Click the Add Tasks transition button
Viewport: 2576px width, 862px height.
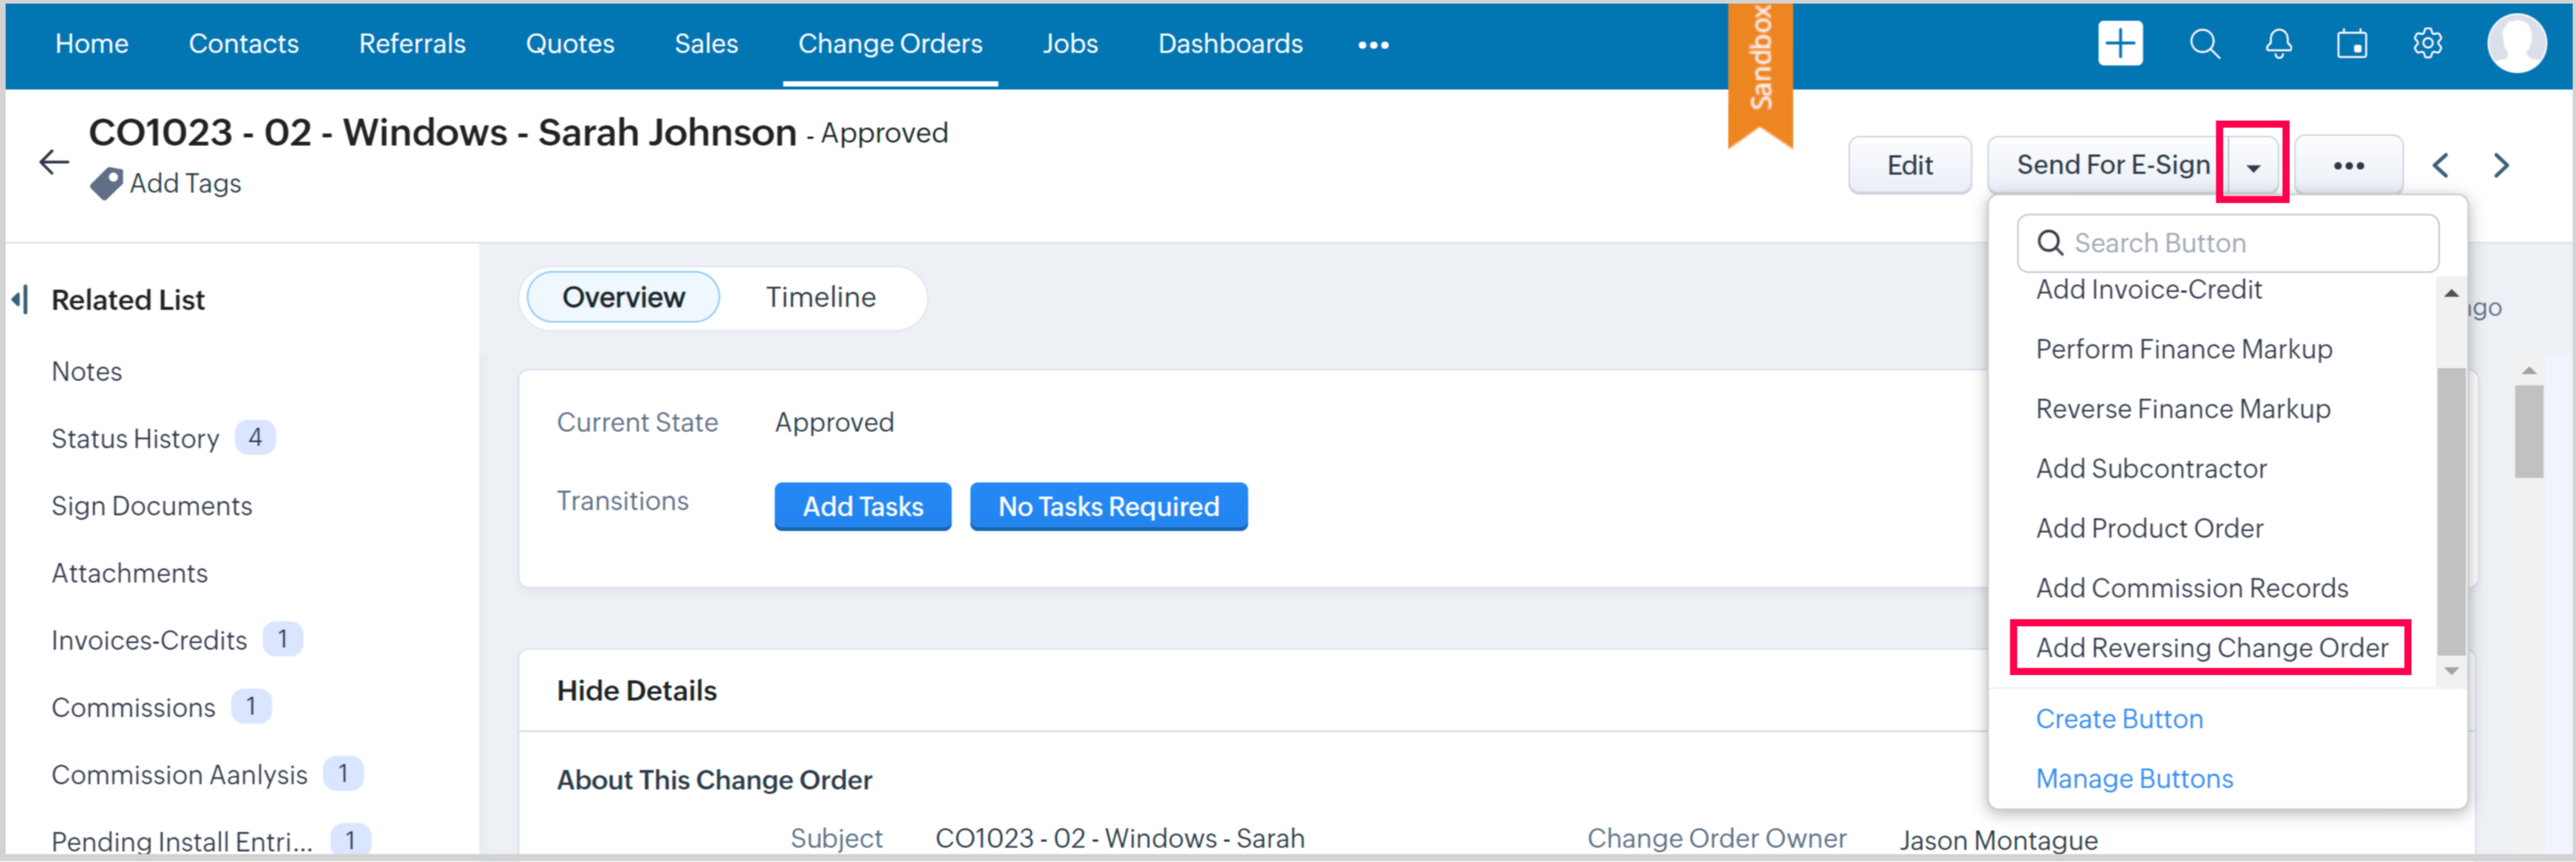click(862, 507)
